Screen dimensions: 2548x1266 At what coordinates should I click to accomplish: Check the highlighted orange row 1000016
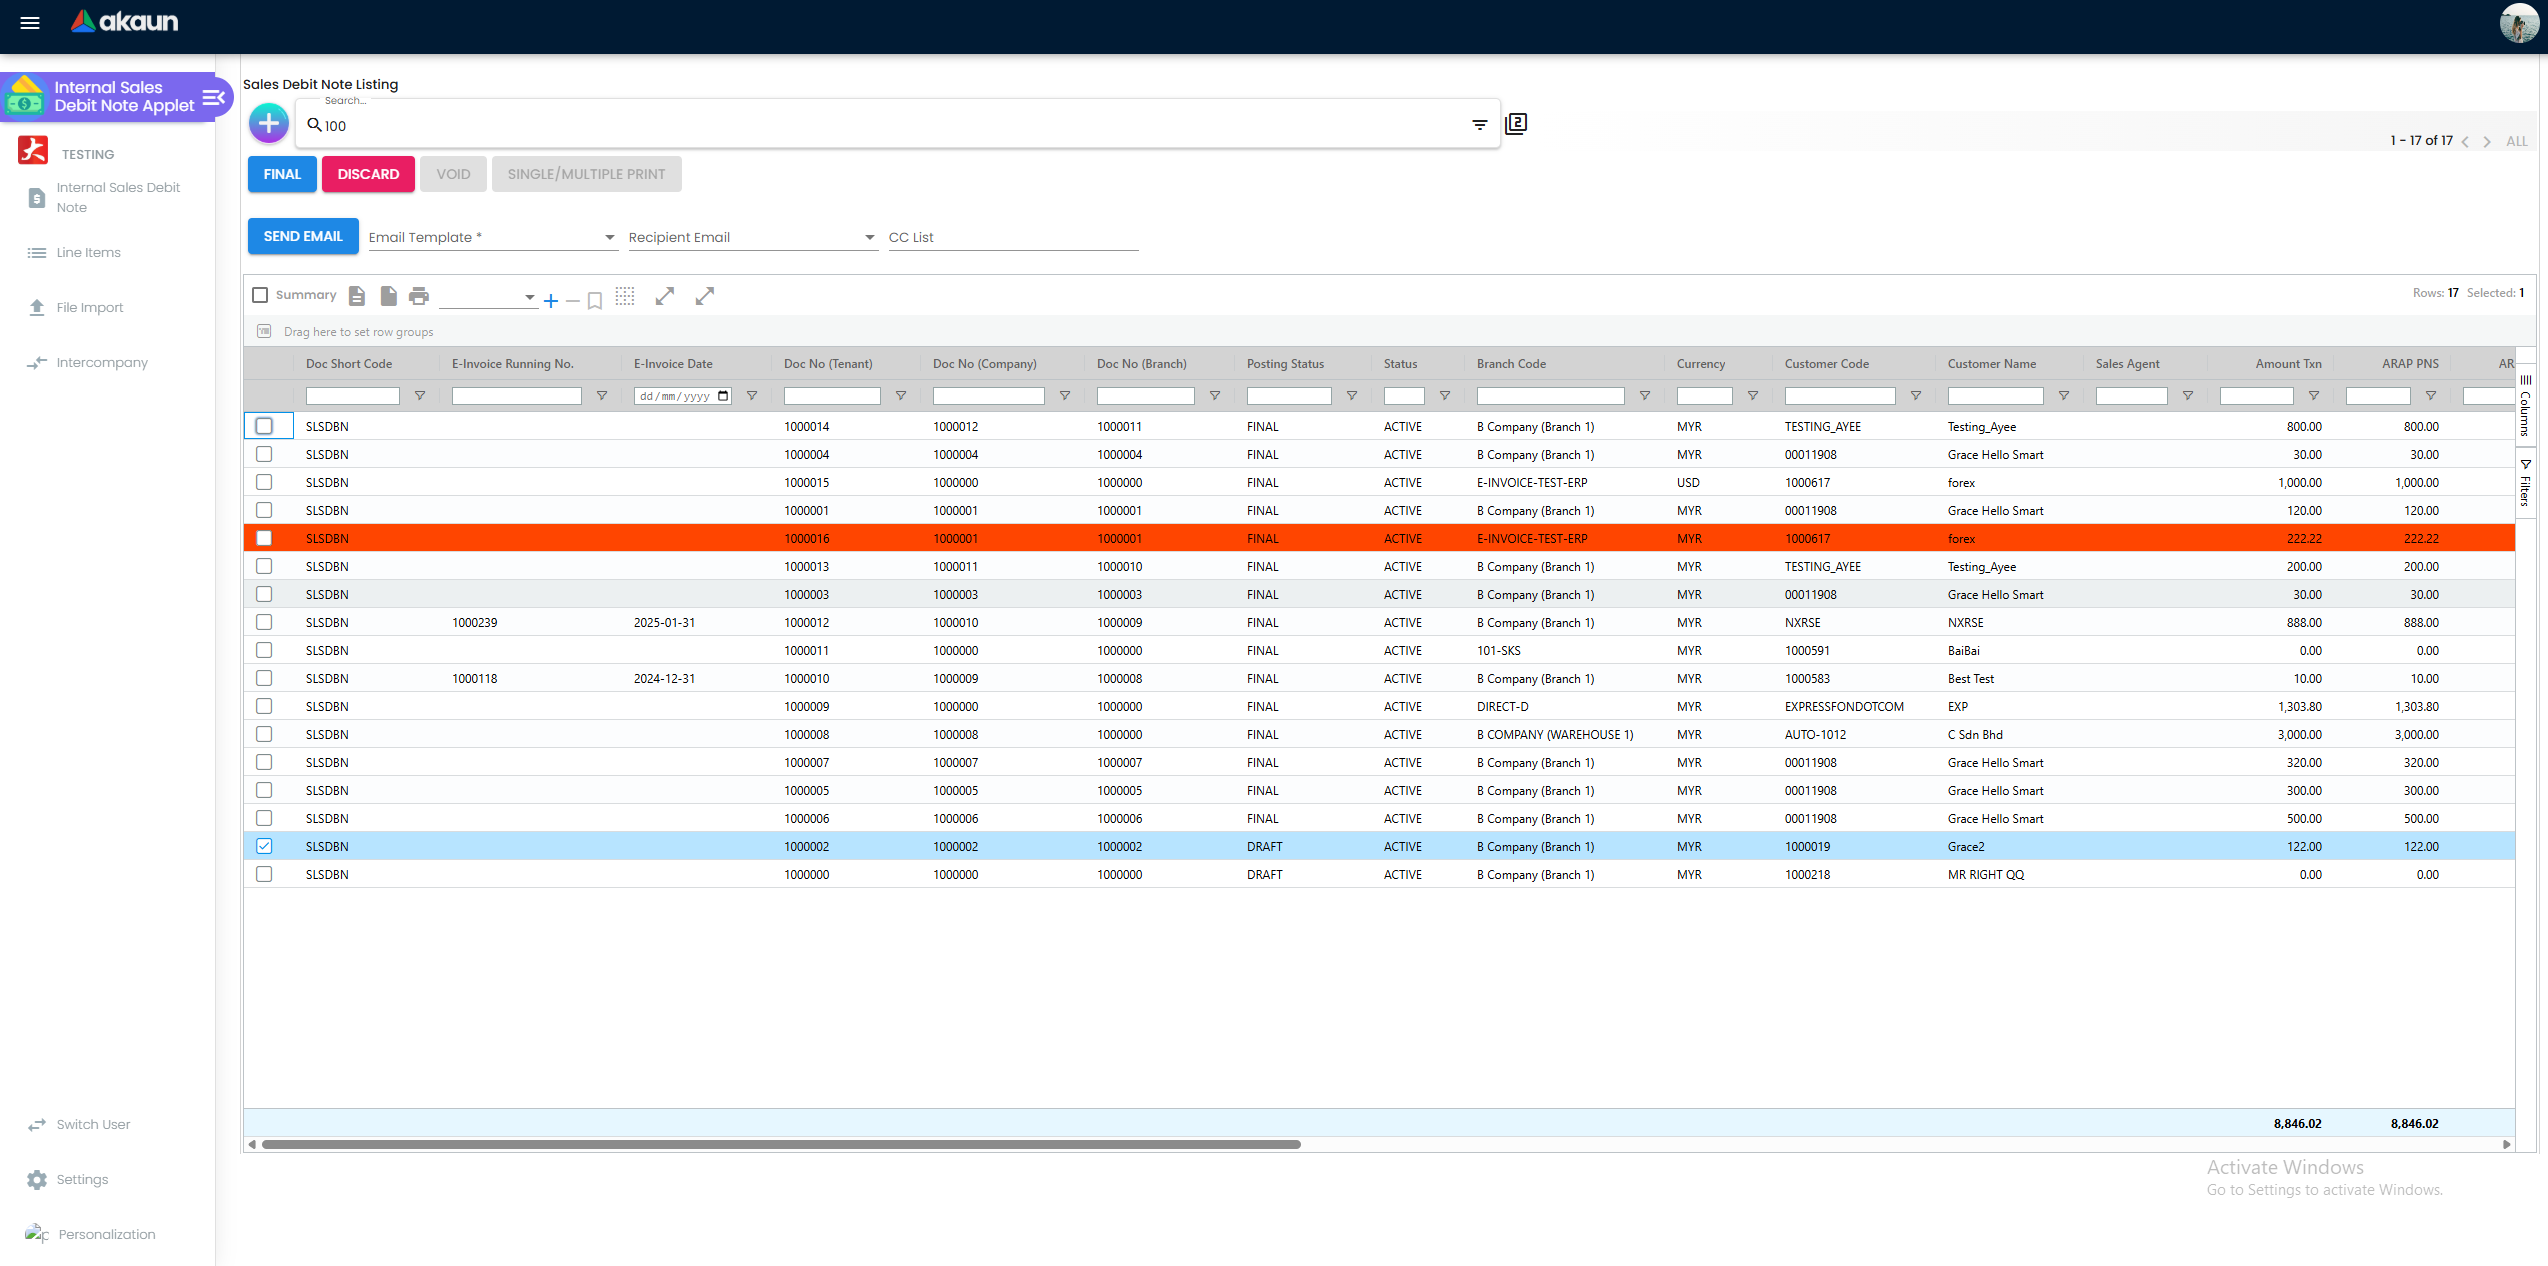[264, 538]
